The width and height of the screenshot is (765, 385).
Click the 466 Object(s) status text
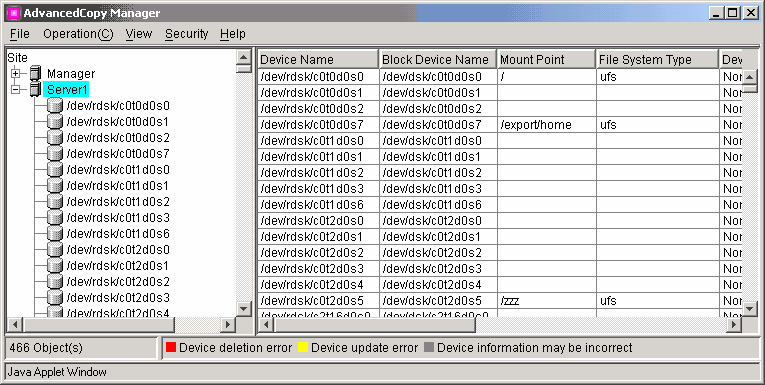pyautogui.click(x=46, y=347)
